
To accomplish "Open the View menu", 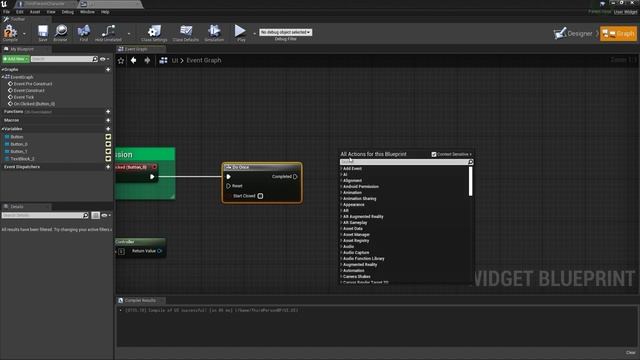I will [x=51, y=12].
